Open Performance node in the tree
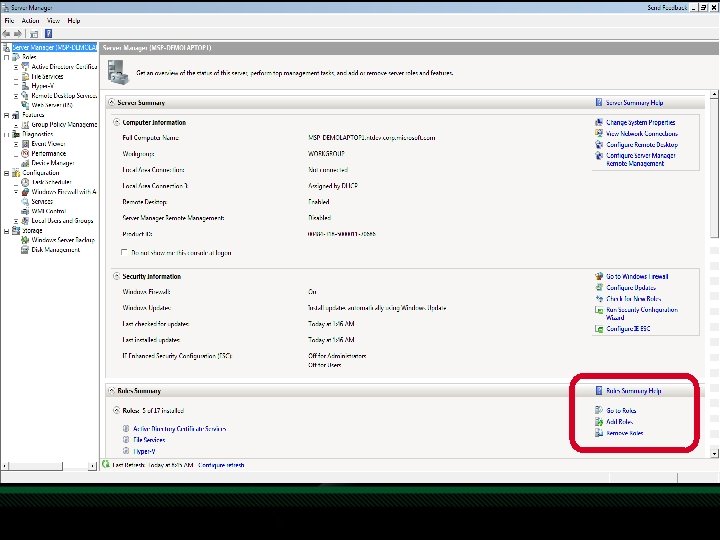Viewport: 720px width, 540px height. tap(49, 153)
